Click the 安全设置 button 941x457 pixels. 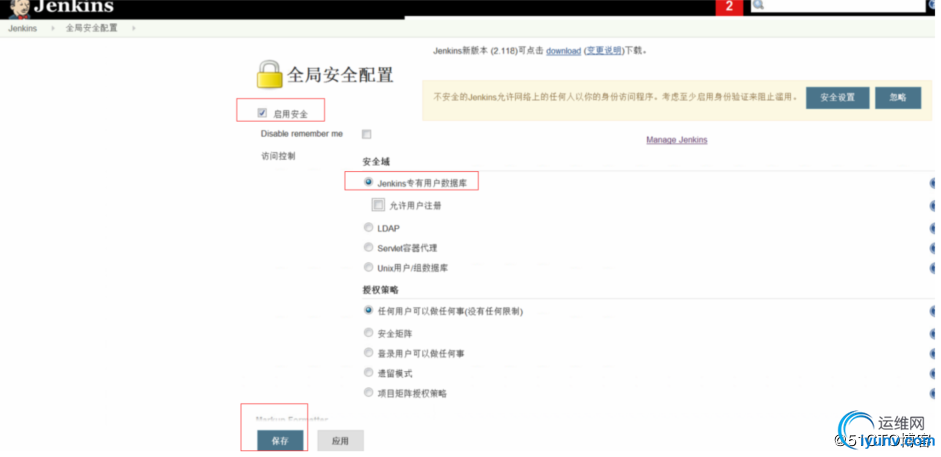[x=837, y=98]
